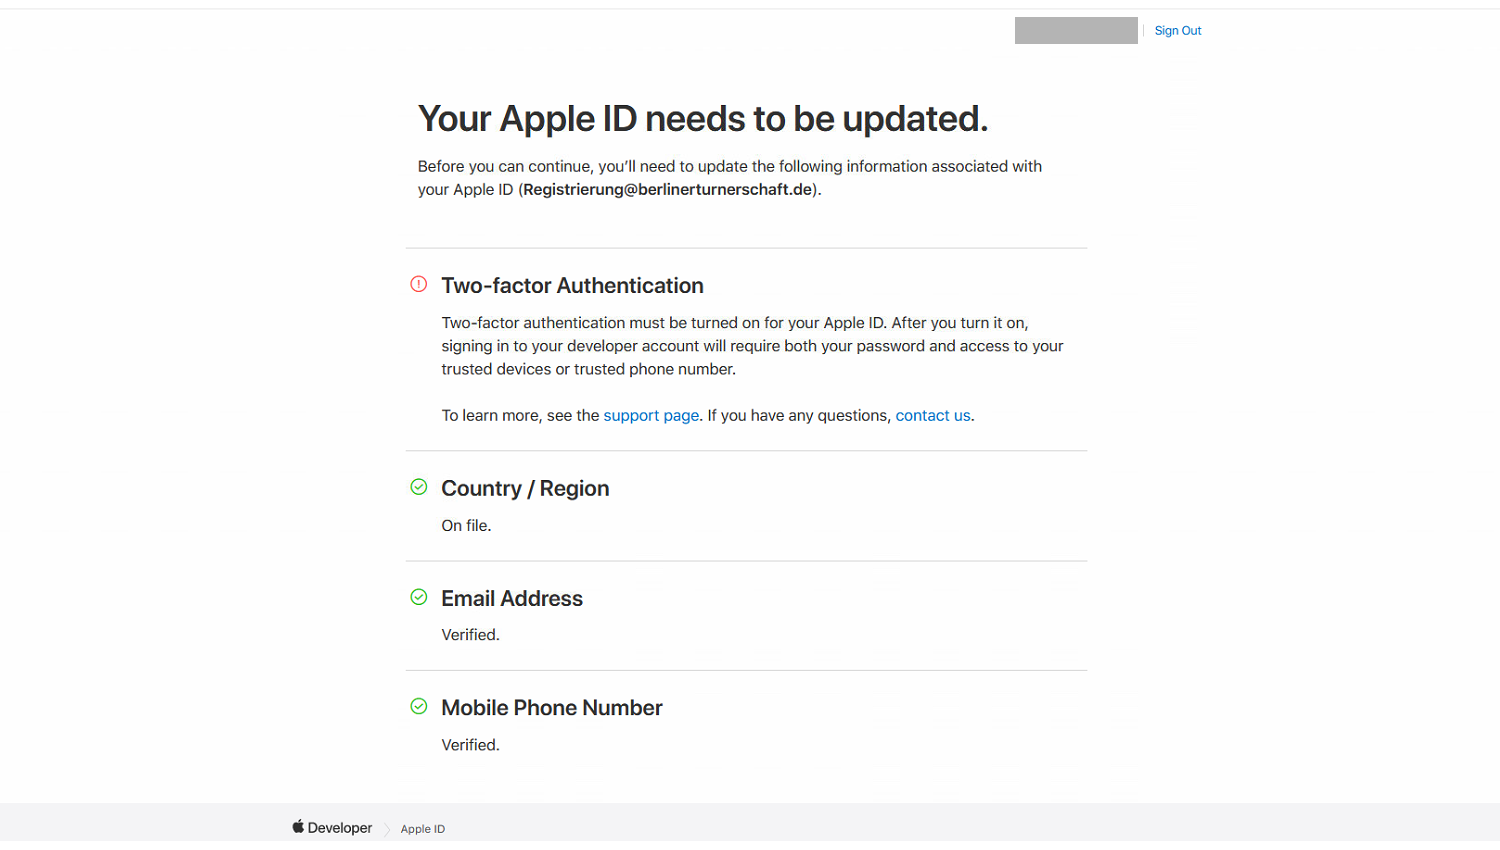Click the Country / Region heading
This screenshot has width=1500, height=850.
525,488
